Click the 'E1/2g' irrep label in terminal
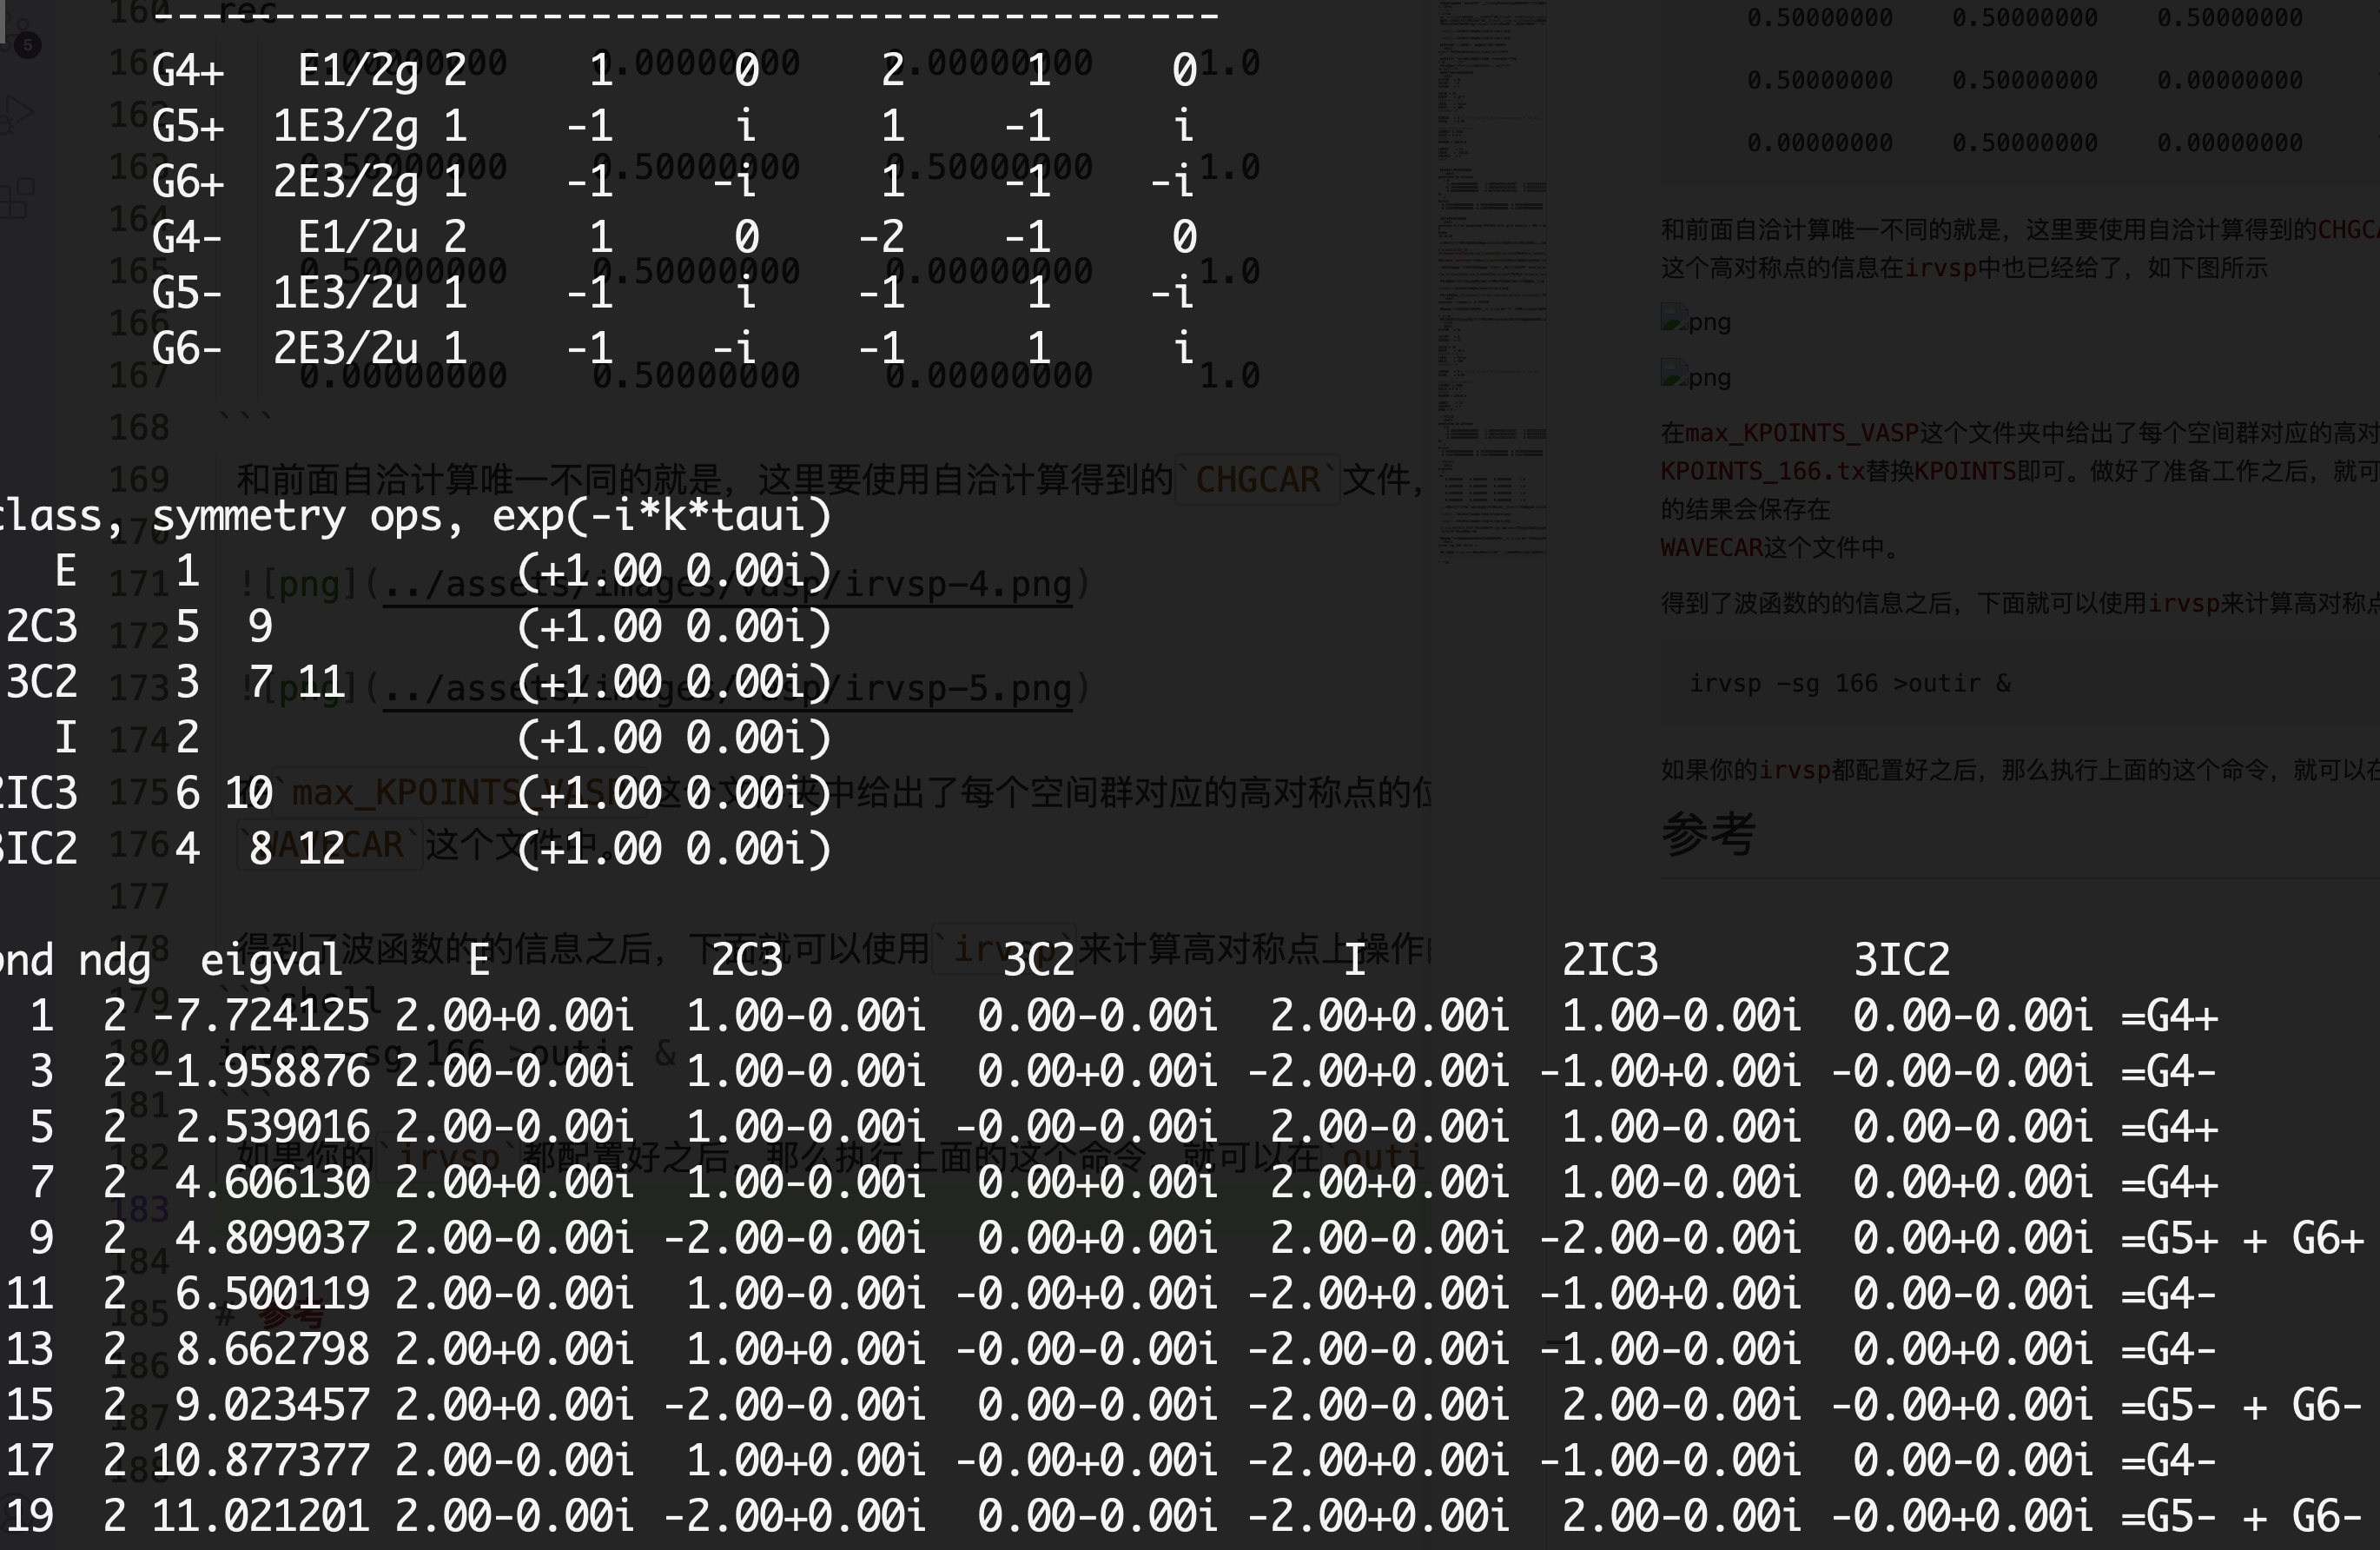Image resolution: width=2380 pixels, height=1550 pixels. point(358,72)
